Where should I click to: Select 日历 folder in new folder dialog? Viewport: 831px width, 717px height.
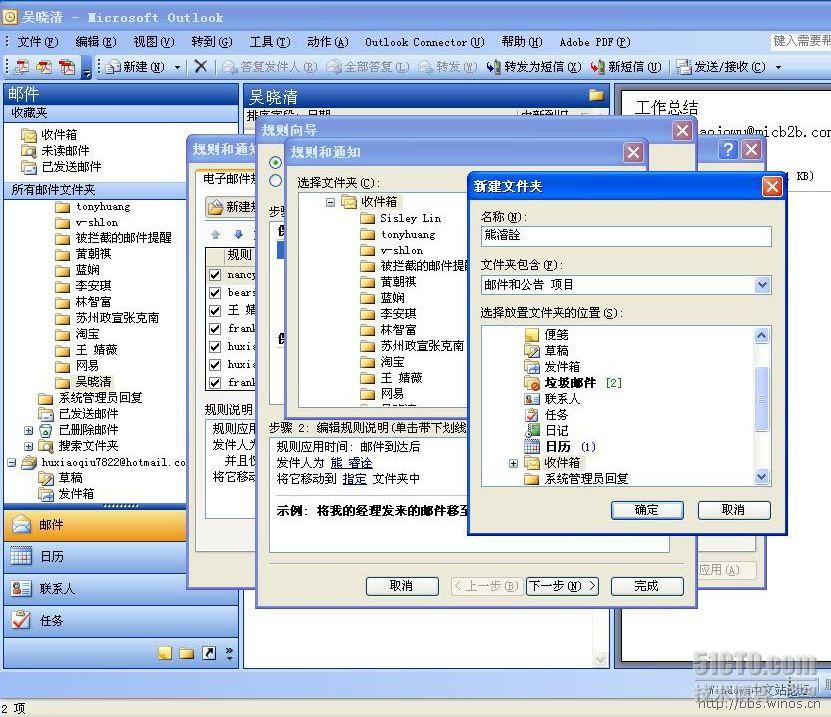pos(560,447)
